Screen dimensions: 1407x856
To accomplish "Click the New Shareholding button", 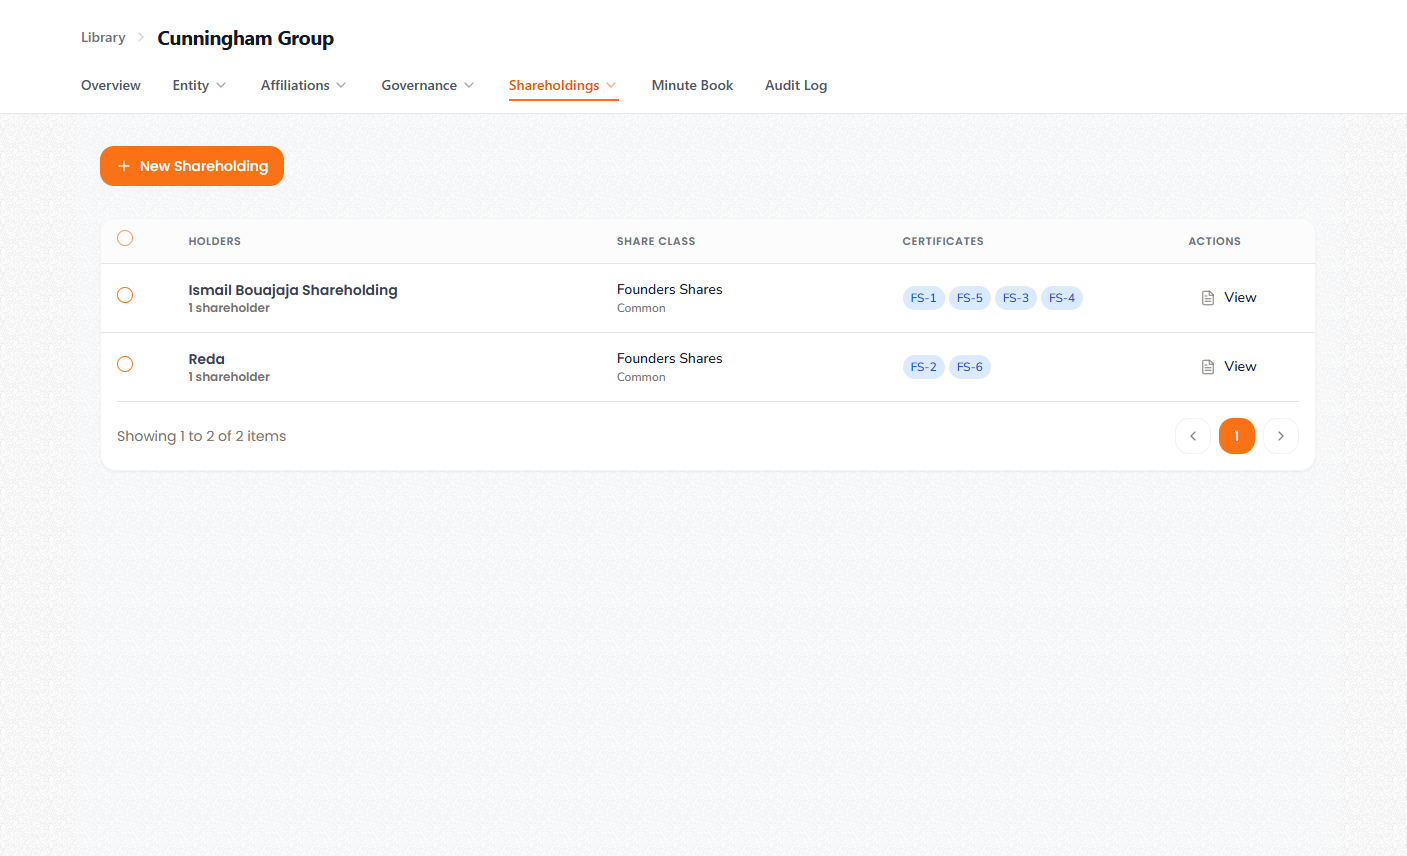I will pos(192,166).
